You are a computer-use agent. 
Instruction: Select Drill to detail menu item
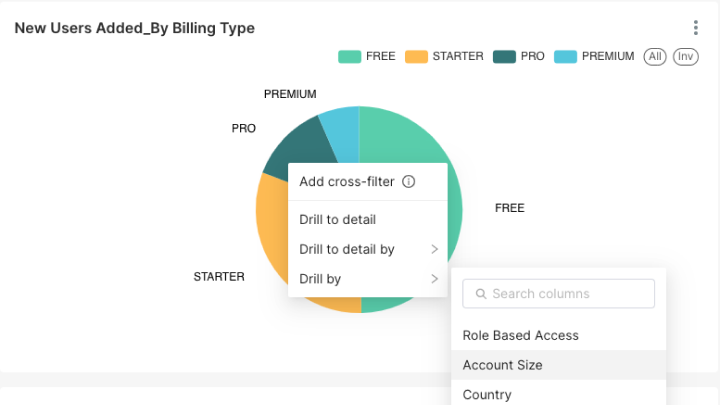pyautogui.click(x=338, y=219)
